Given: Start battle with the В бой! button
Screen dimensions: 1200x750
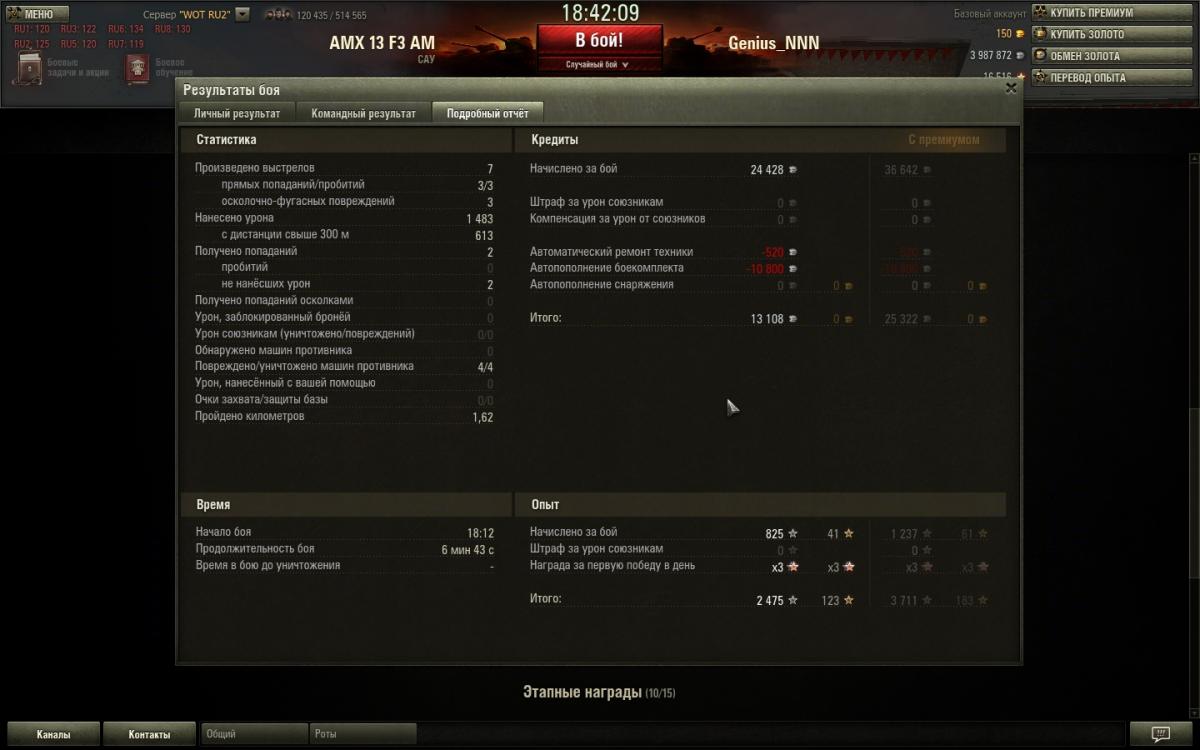Looking at the screenshot, I should [599, 40].
